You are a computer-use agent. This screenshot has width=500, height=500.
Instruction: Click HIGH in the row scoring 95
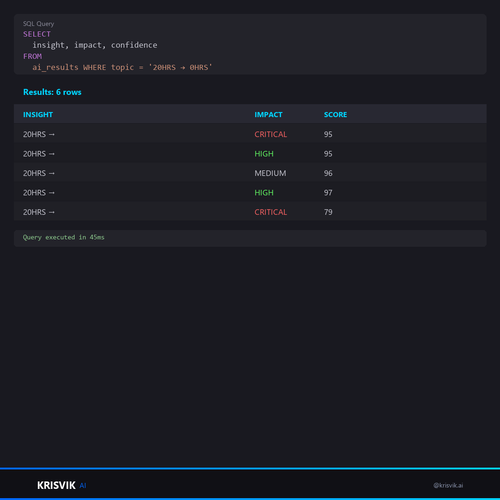pyautogui.click(x=264, y=154)
